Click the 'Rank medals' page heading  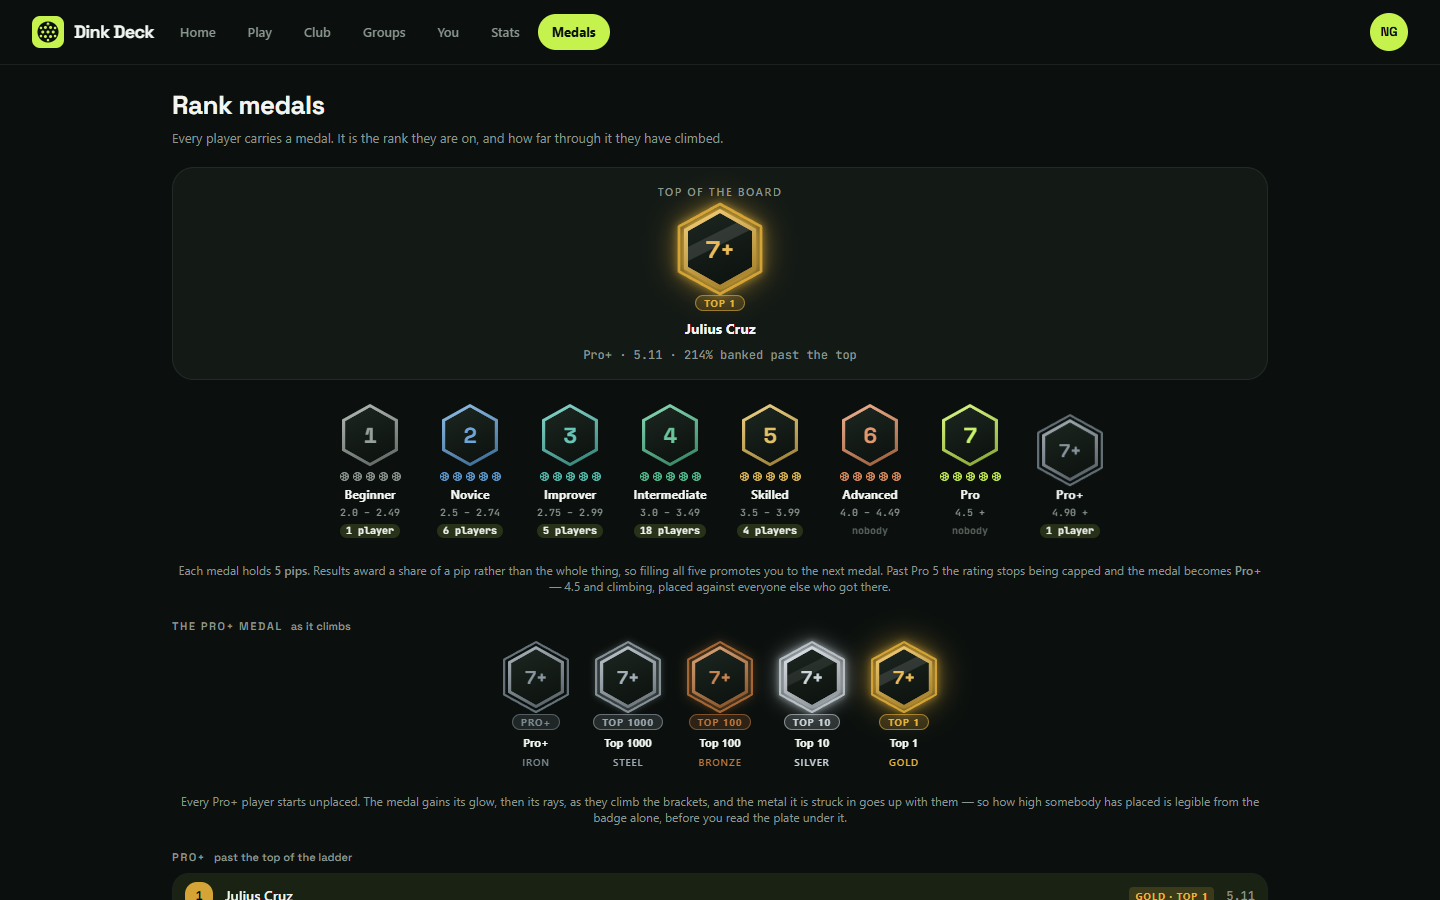tap(248, 105)
